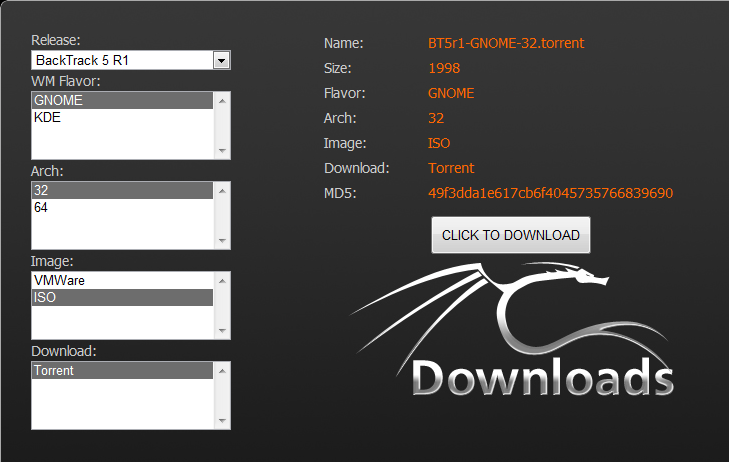
Task: Click the orange Flavor value GNOME
Action: [x=451, y=93]
